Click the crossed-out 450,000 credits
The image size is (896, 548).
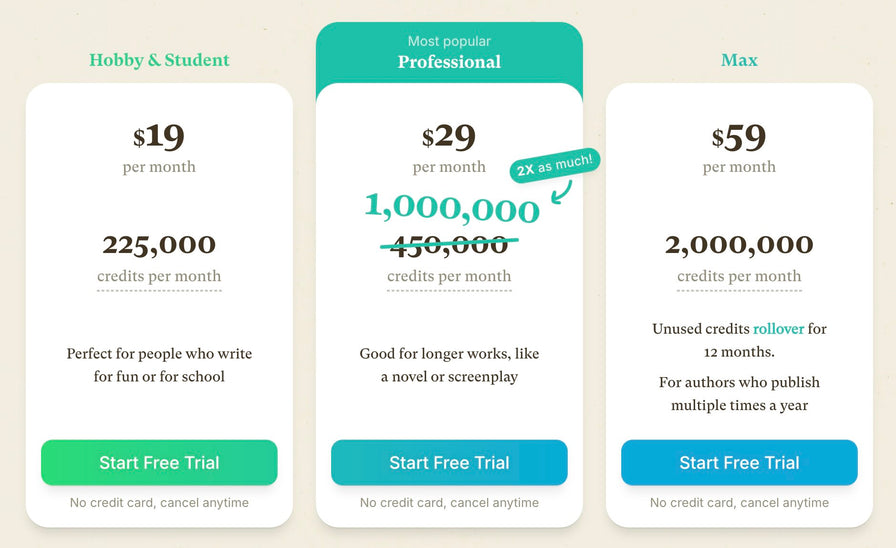click(x=449, y=245)
